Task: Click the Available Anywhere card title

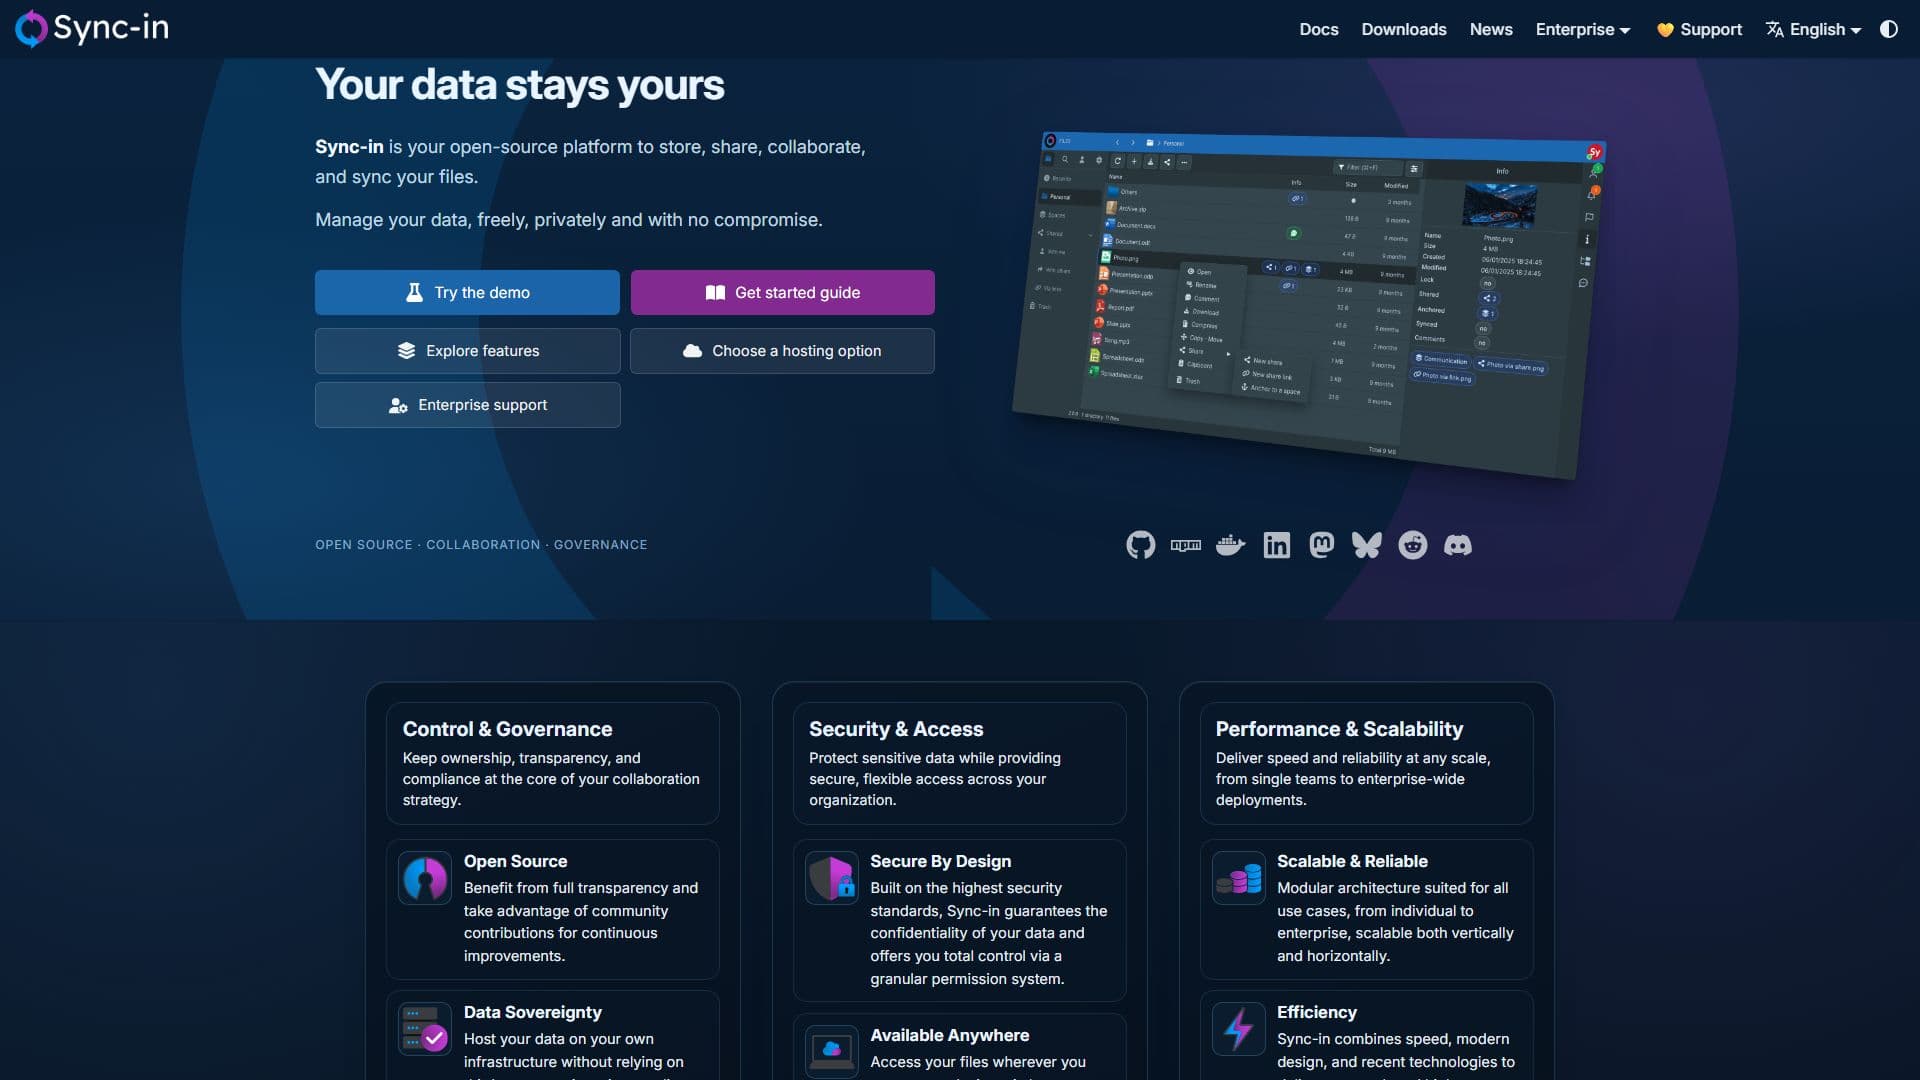Action: [x=949, y=1035]
